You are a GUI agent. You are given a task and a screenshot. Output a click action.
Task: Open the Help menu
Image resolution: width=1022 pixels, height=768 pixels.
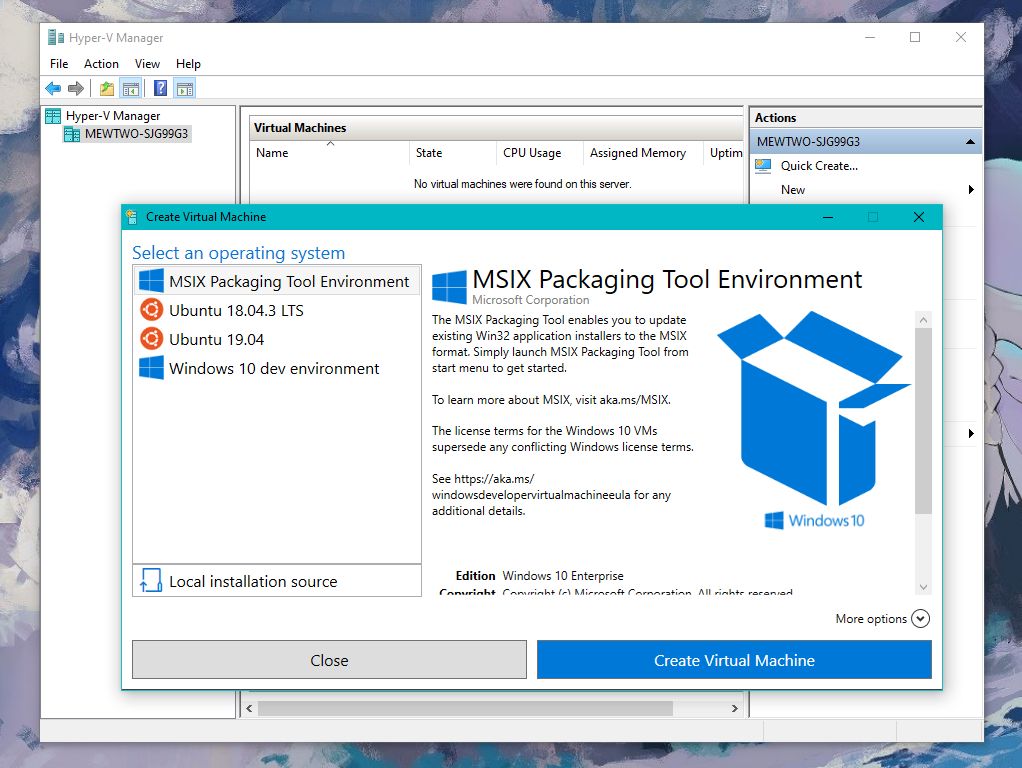(x=188, y=64)
